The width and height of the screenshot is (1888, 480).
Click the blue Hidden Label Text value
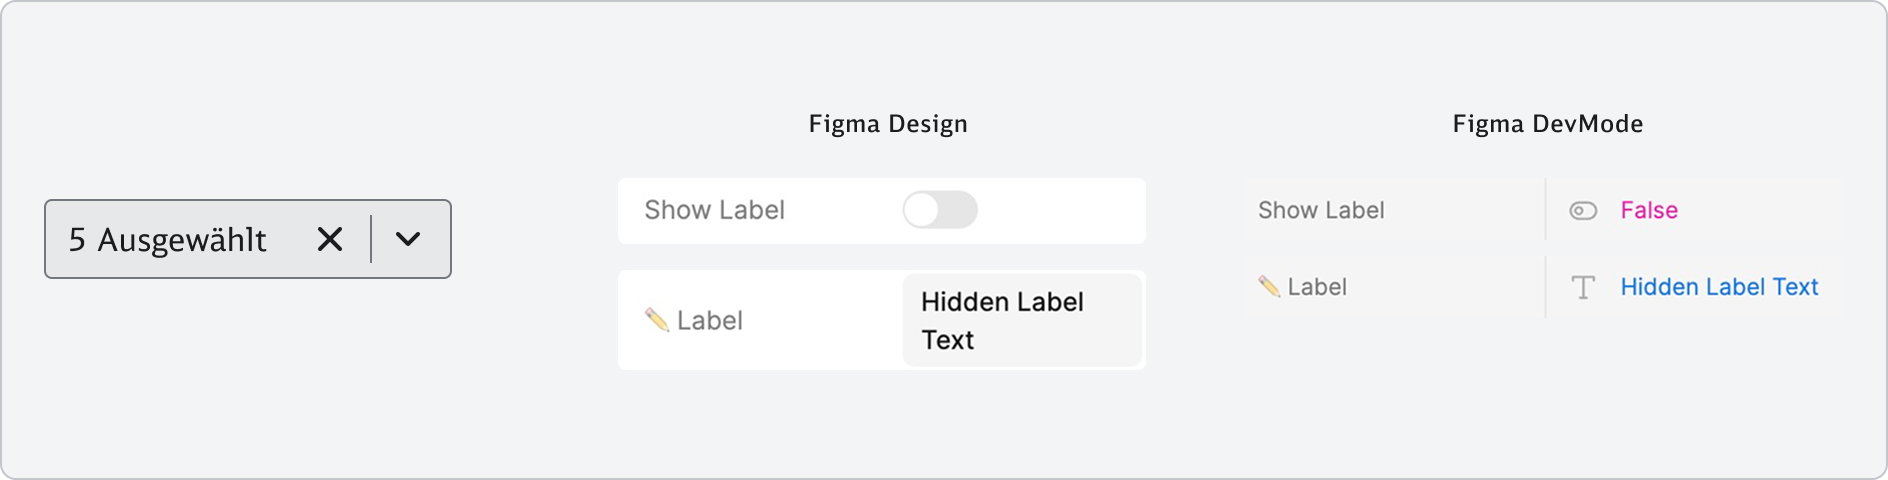[x=1719, y=287]
